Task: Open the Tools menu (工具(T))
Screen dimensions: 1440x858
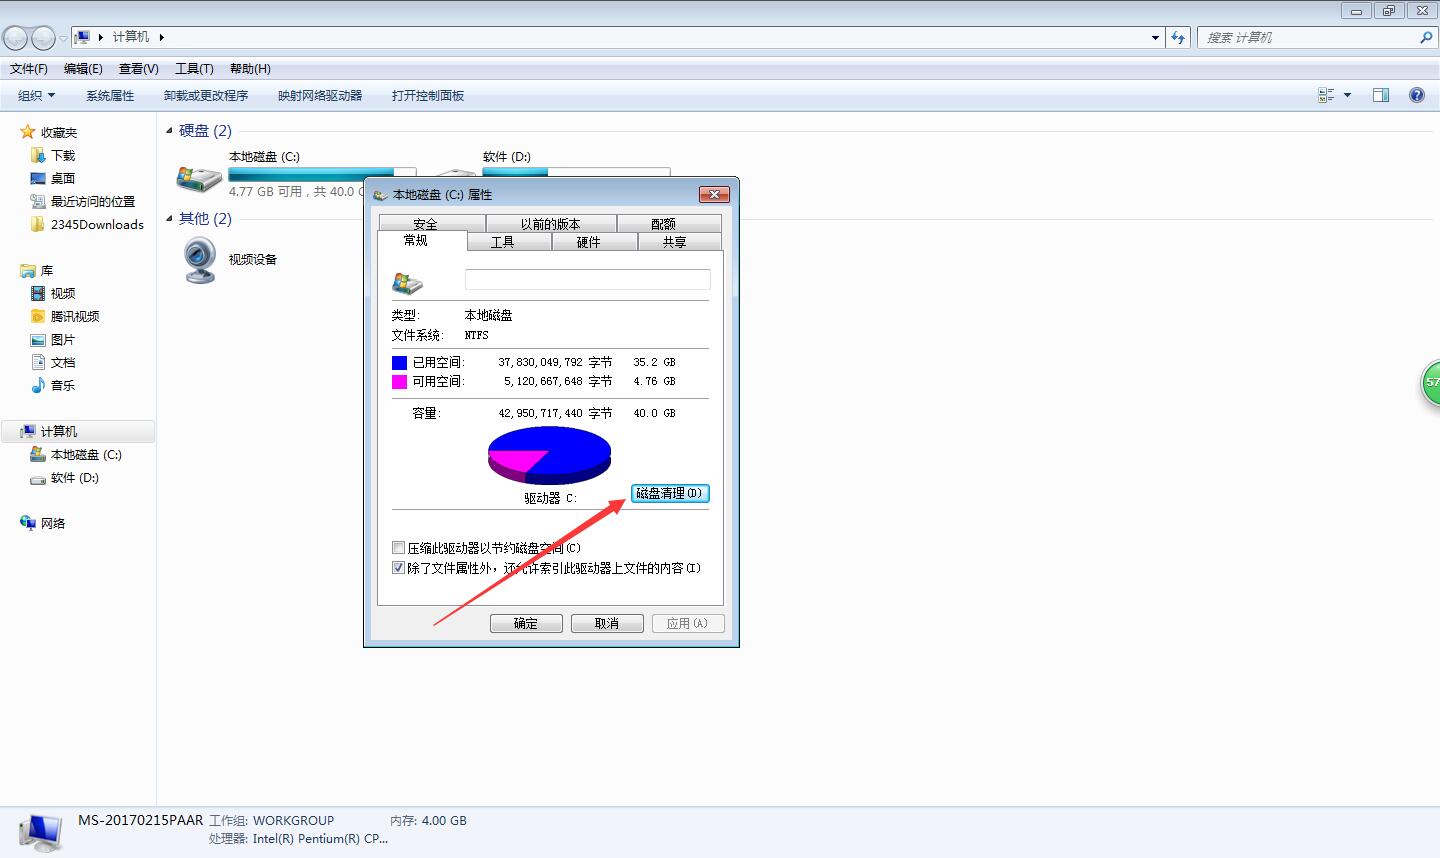Action: [194, 69]
